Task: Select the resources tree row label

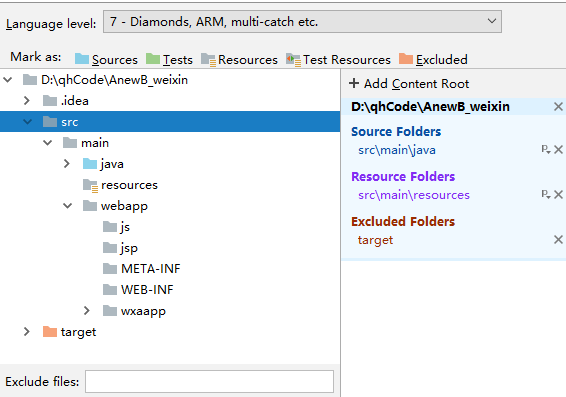Action: tap(129, 185)
